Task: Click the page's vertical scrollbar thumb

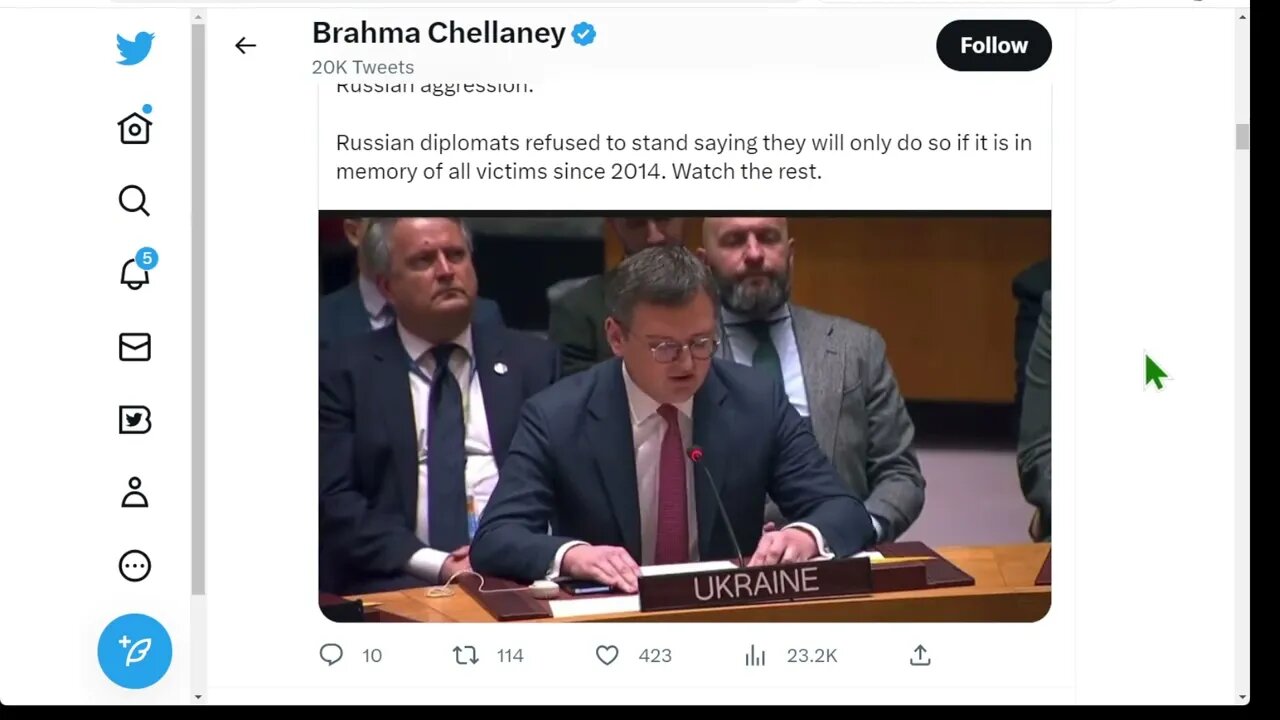Action: coord(1242,137)
